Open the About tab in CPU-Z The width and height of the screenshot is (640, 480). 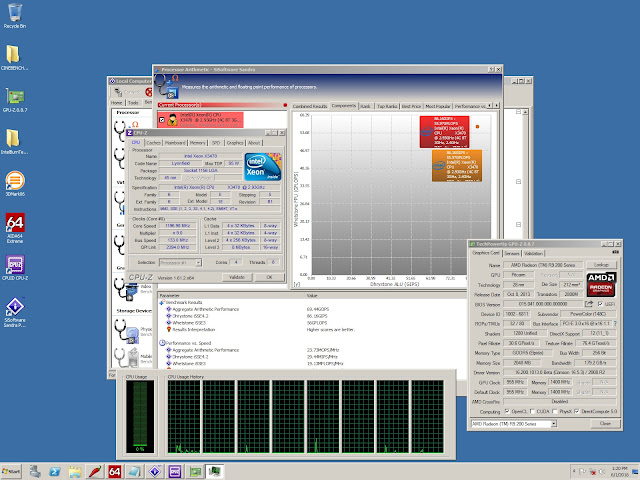254,143
